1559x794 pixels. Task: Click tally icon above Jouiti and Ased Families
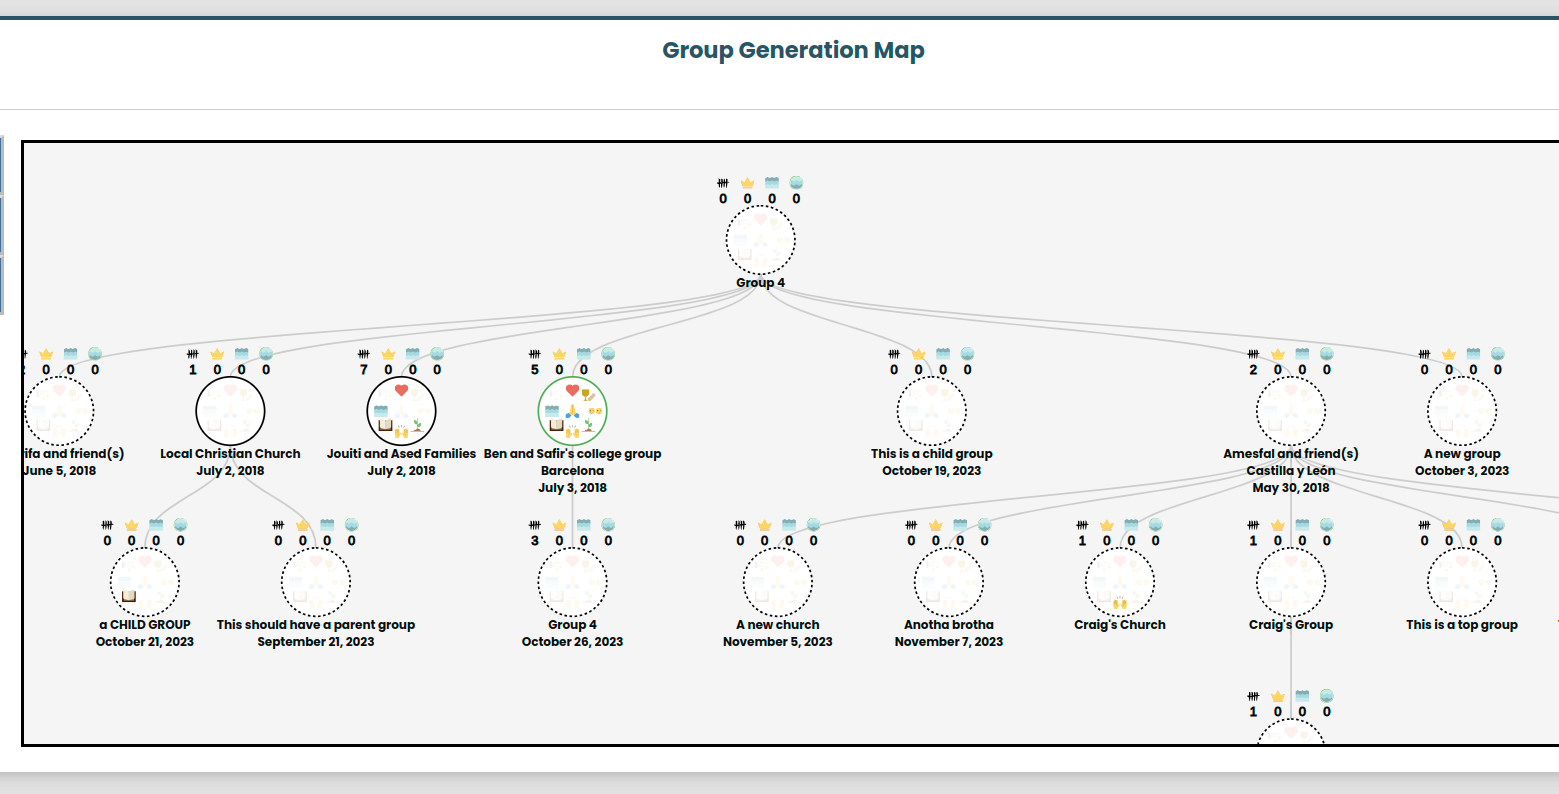pyautogui.click(x=364, y=354)
